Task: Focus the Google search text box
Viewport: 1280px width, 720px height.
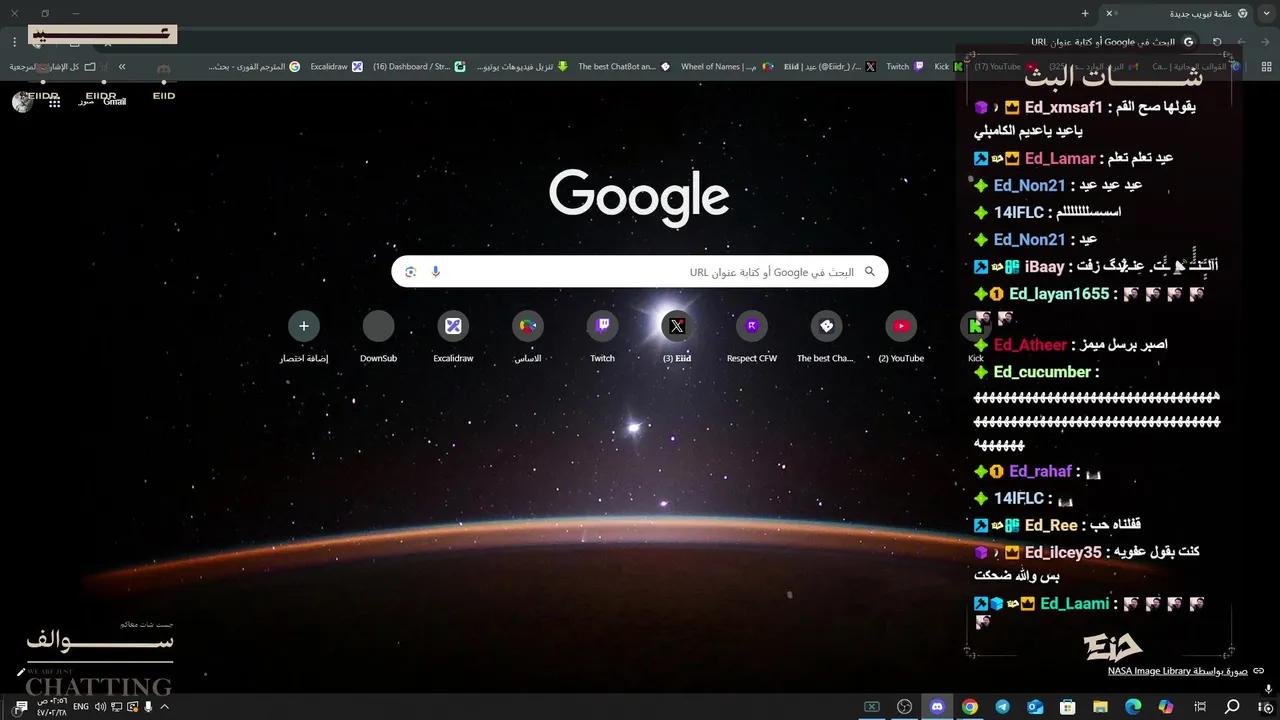Action: click(640, 272)
